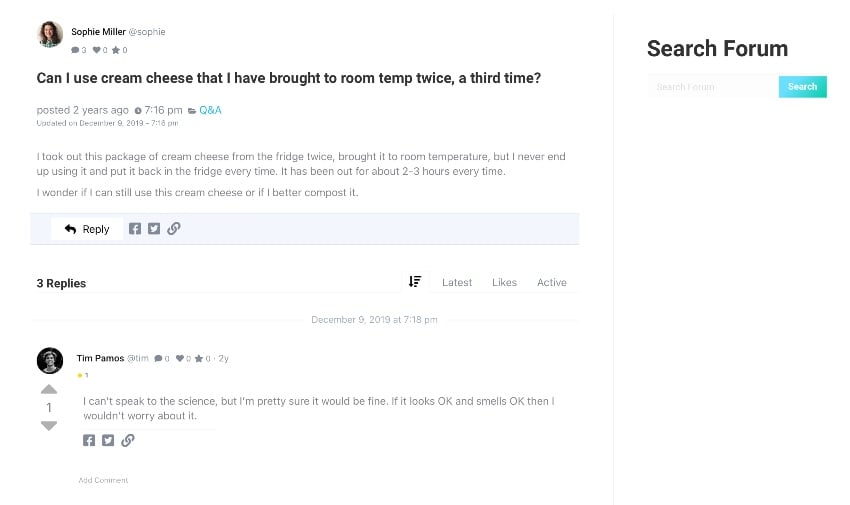Viewport: 850px width, 505px height.
Task: Tweet Tim Pamos's reply
Action: [x=108, y=440]
